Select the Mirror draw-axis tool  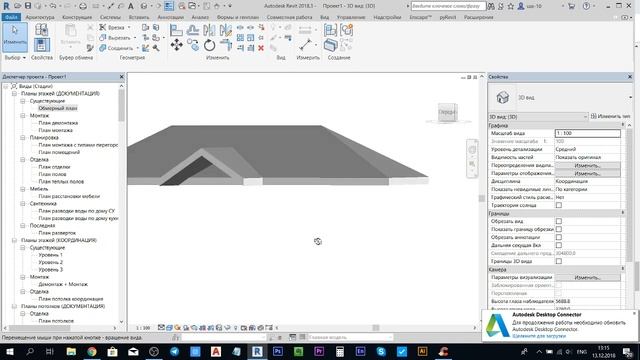(x=225, y=30)
